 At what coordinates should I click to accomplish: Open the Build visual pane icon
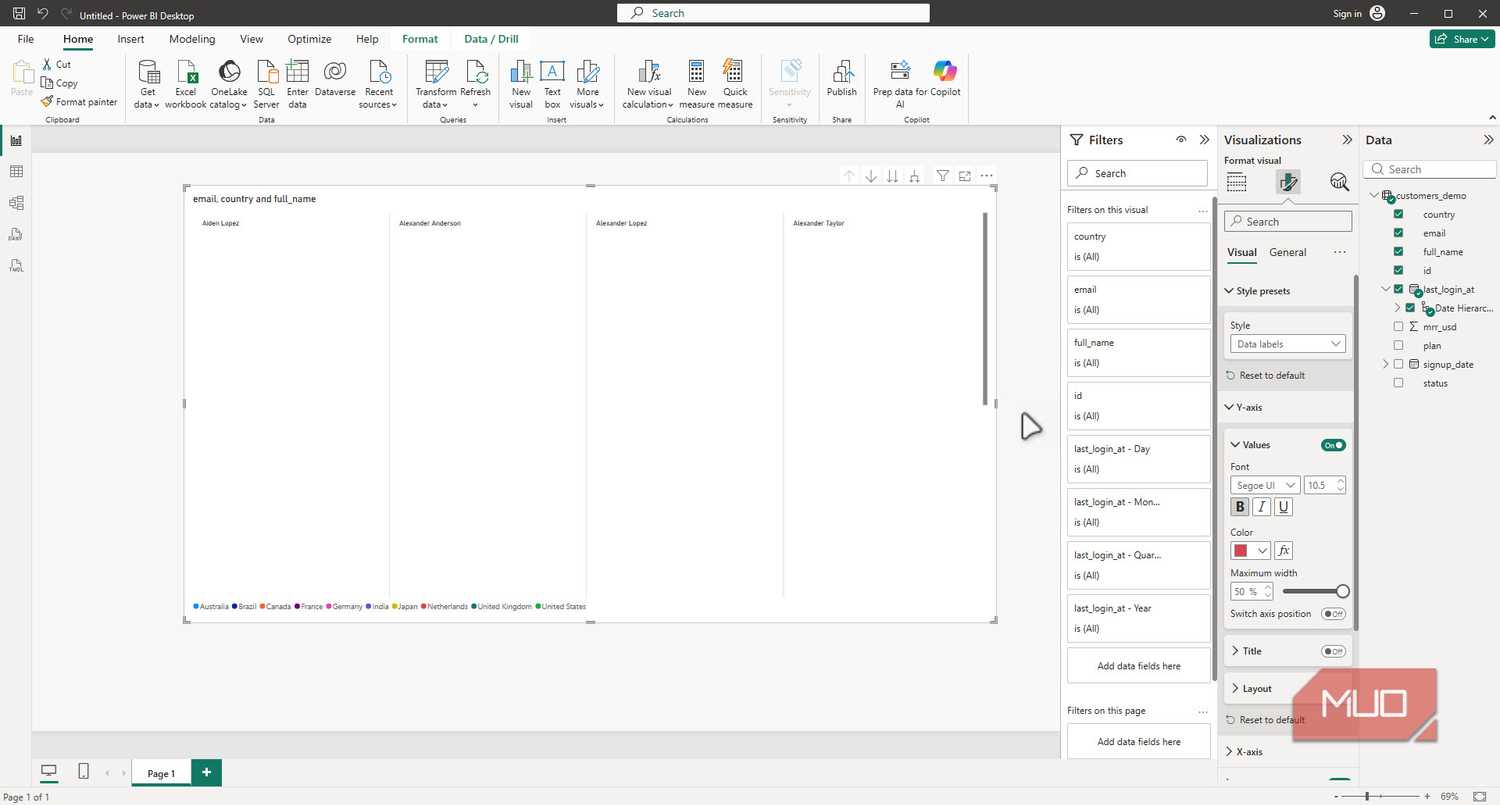coord(1237,181)
